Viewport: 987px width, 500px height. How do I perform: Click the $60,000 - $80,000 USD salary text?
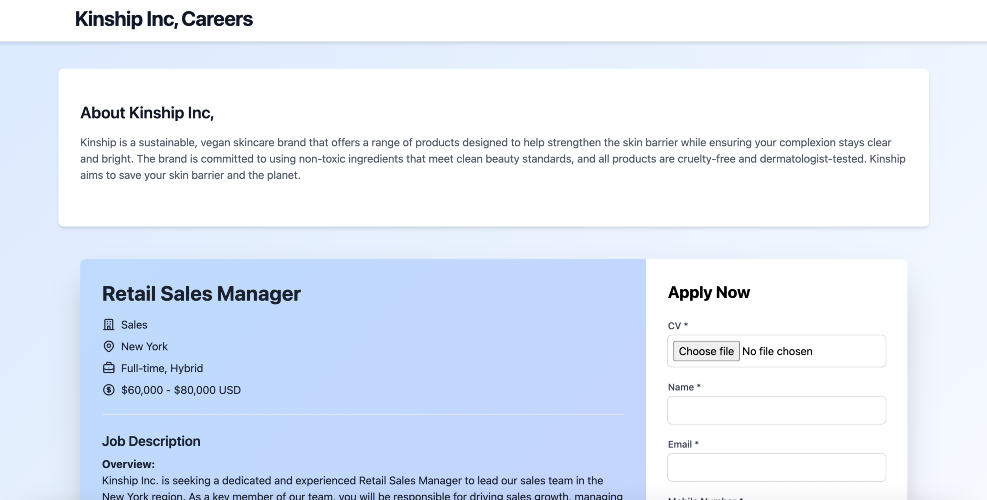point(181,390)
